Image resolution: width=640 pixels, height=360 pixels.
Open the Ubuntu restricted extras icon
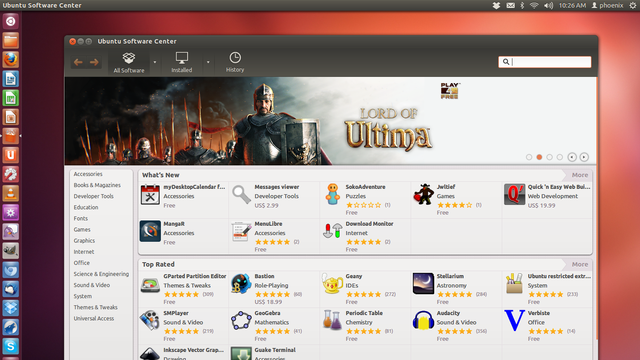514,284
